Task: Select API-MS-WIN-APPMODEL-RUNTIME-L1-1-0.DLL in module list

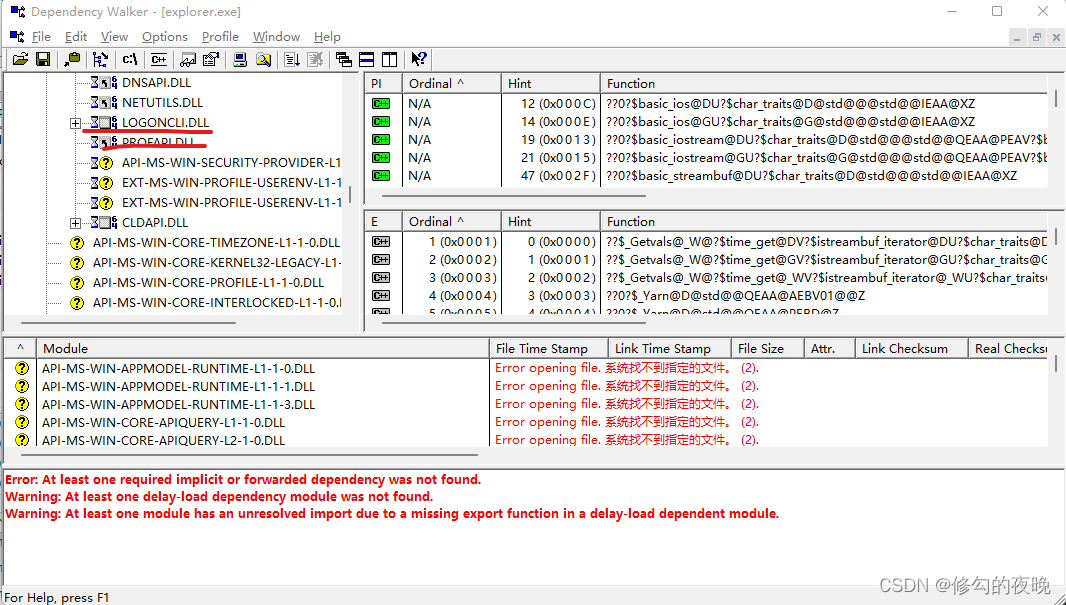Action: point(178,368)
